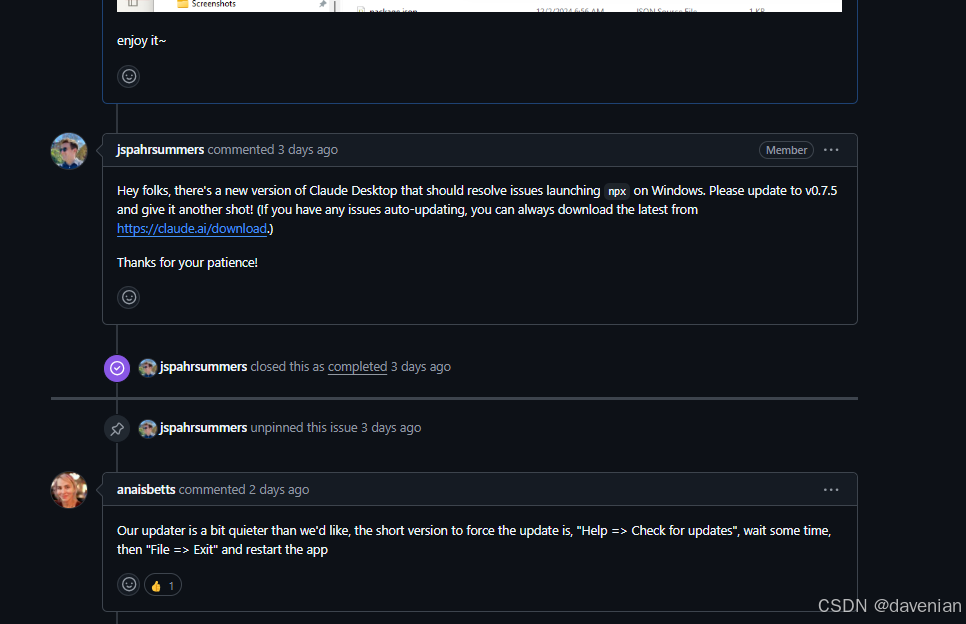Open the screenshot image above "enjoy it~"
The height and width of the screenshot is (624, 966).
[x=479, y=5]
